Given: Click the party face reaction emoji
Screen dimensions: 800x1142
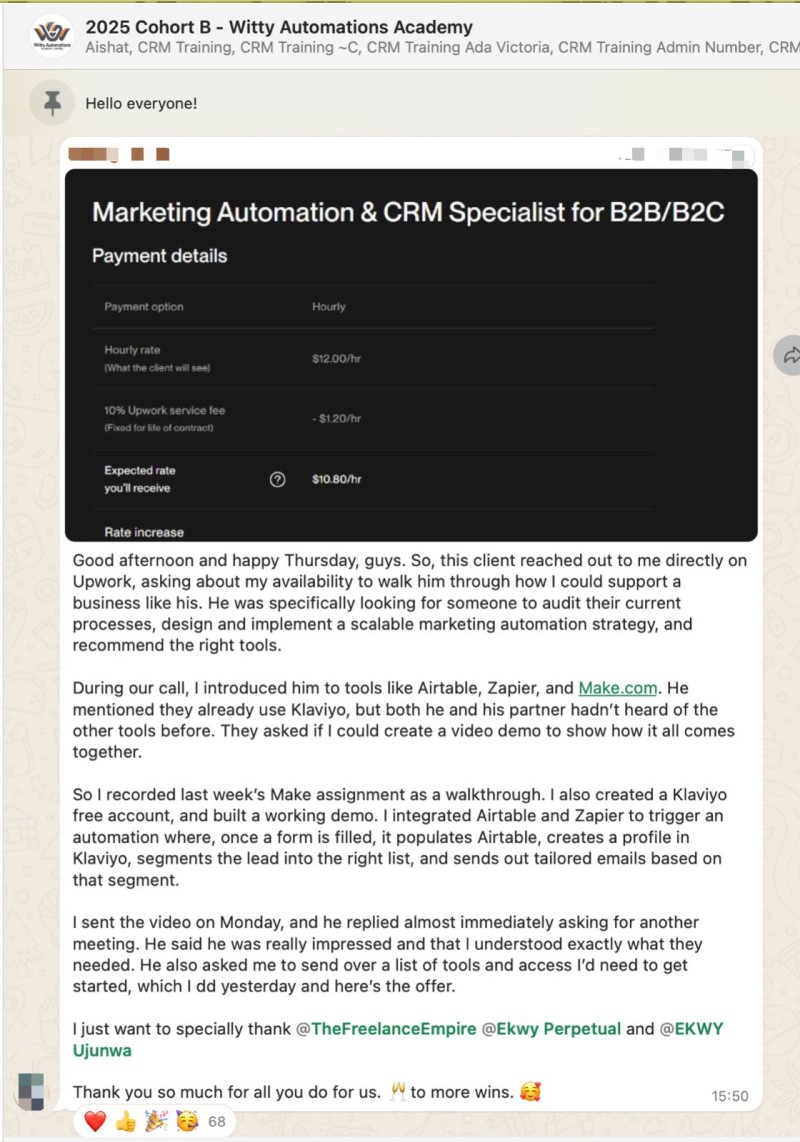Looking at the screenshot, I should coord(187,1121).
